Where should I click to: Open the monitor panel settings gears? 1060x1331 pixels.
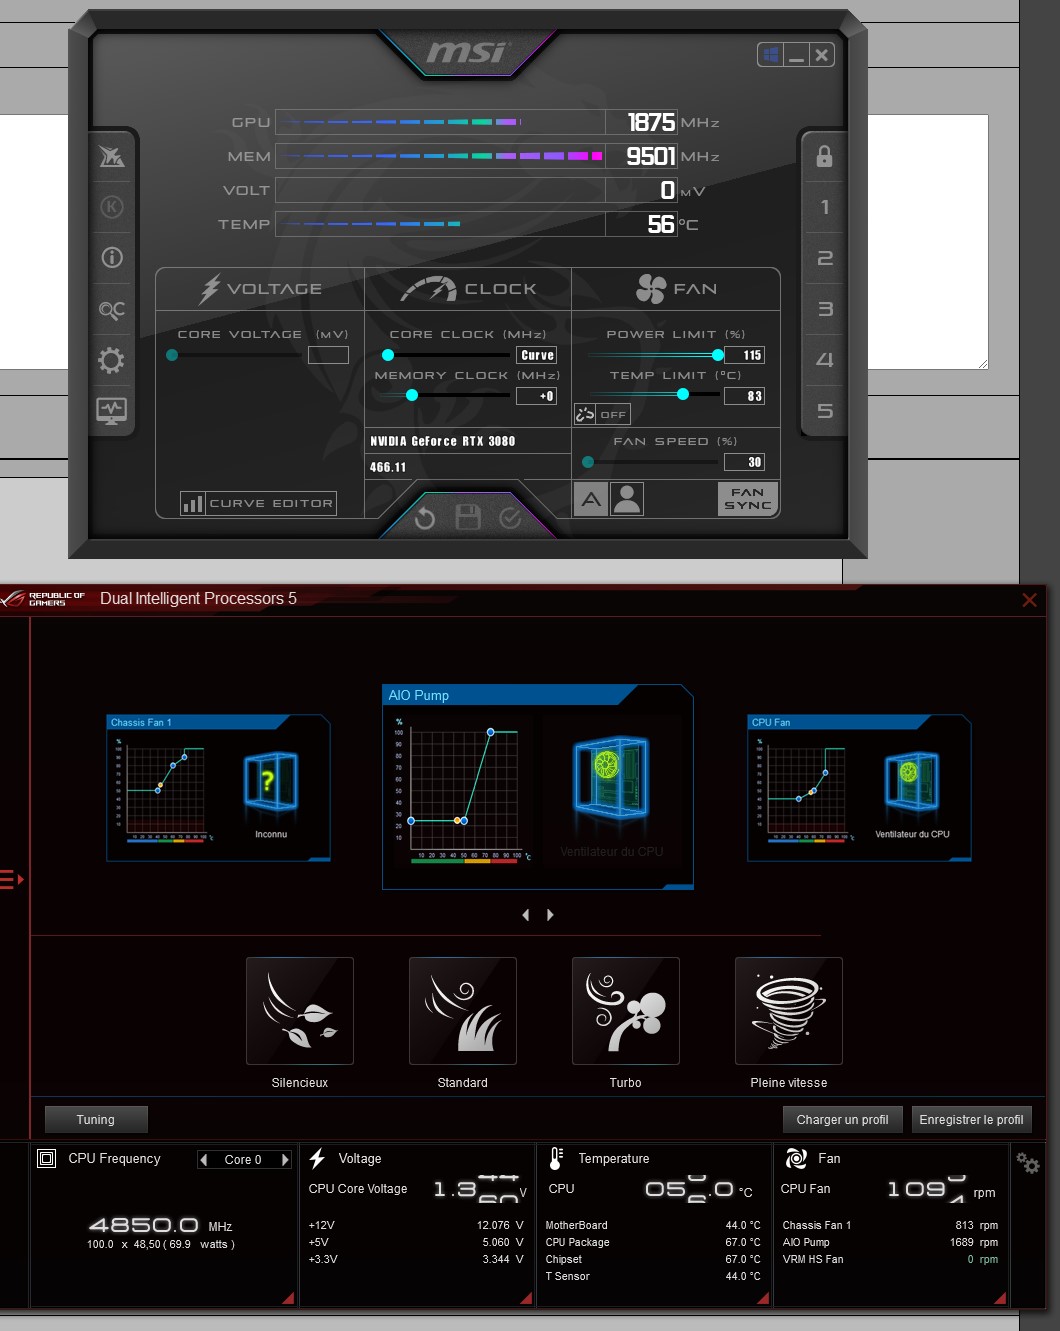pyautogui.click(x=1027, y=1163)
